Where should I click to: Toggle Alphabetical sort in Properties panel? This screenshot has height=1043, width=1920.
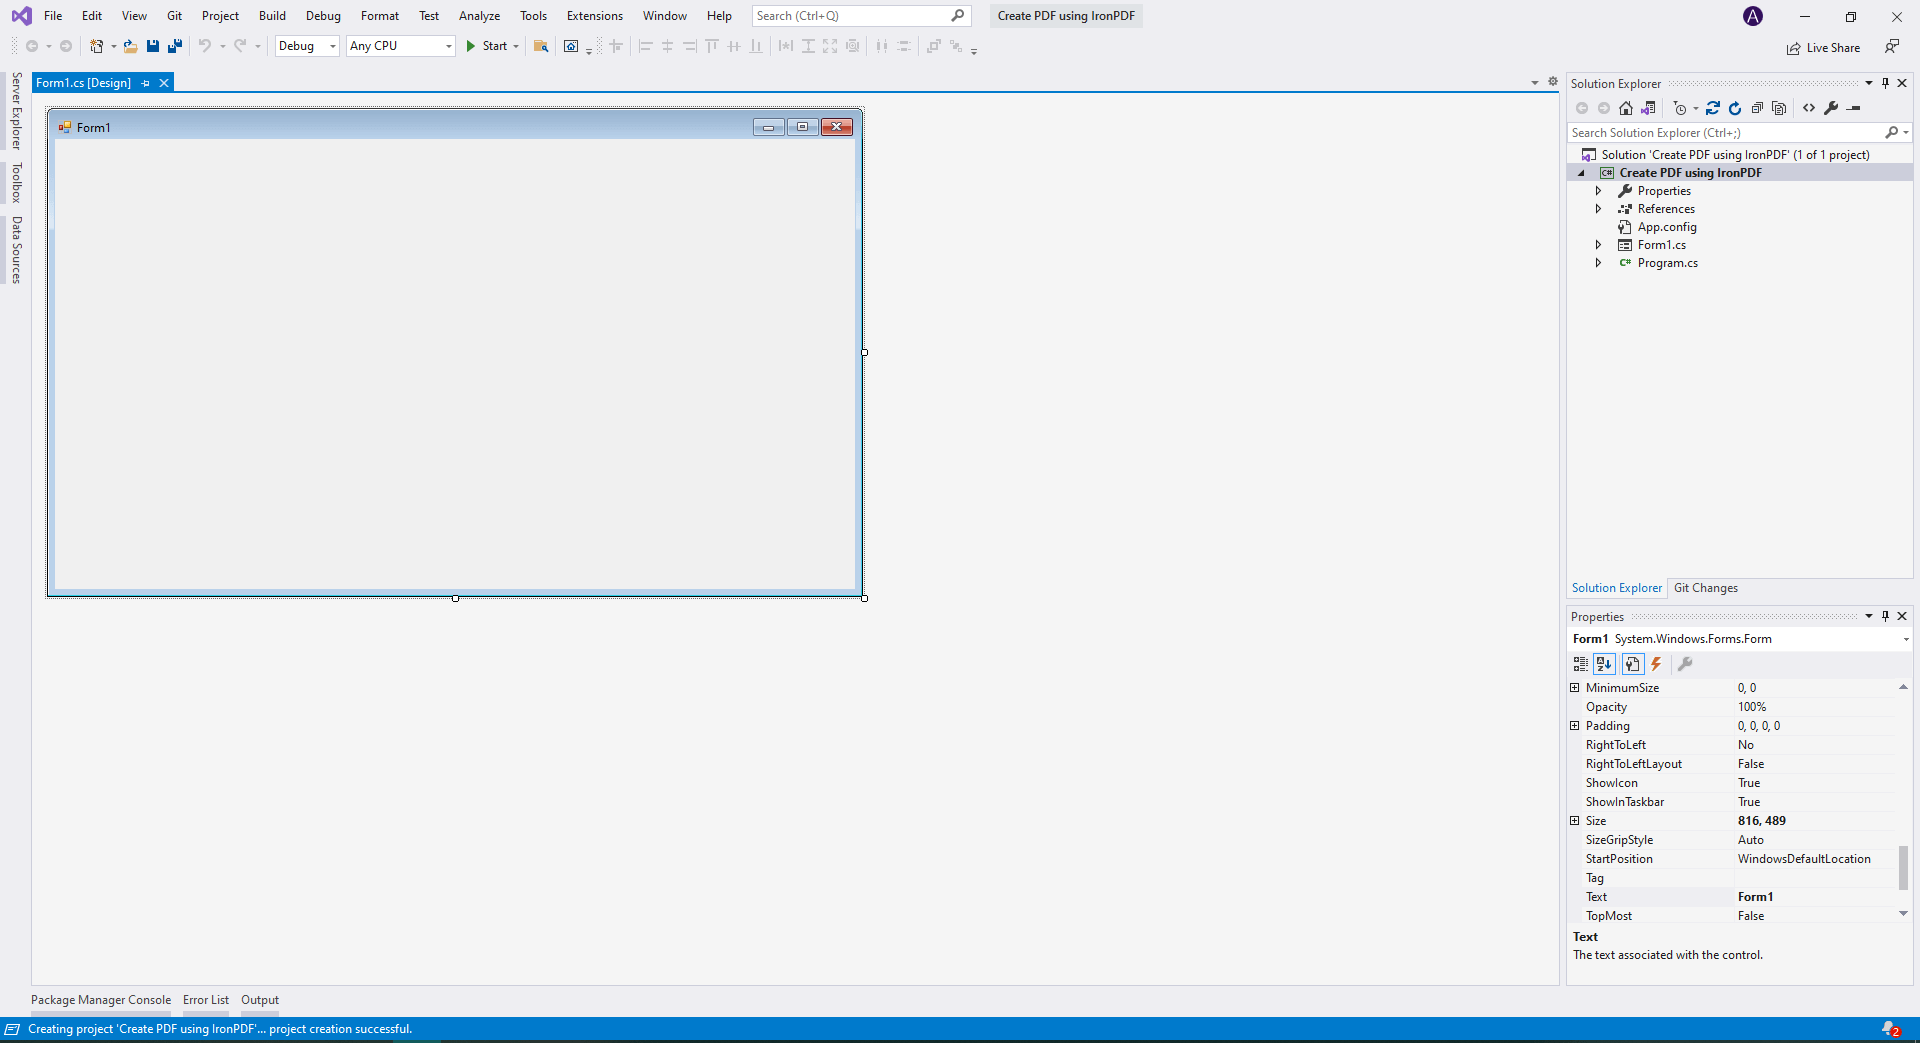(x=1604, y=664)
